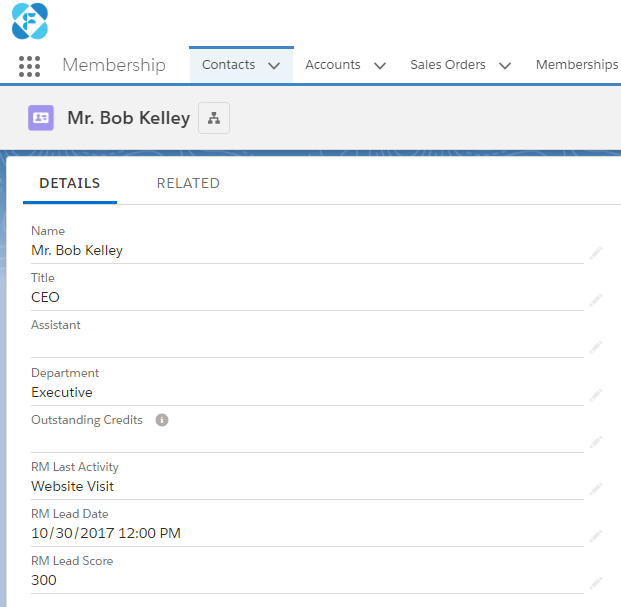Click the RM Last Activity label
Screen dimensions: 621x607
75,467
